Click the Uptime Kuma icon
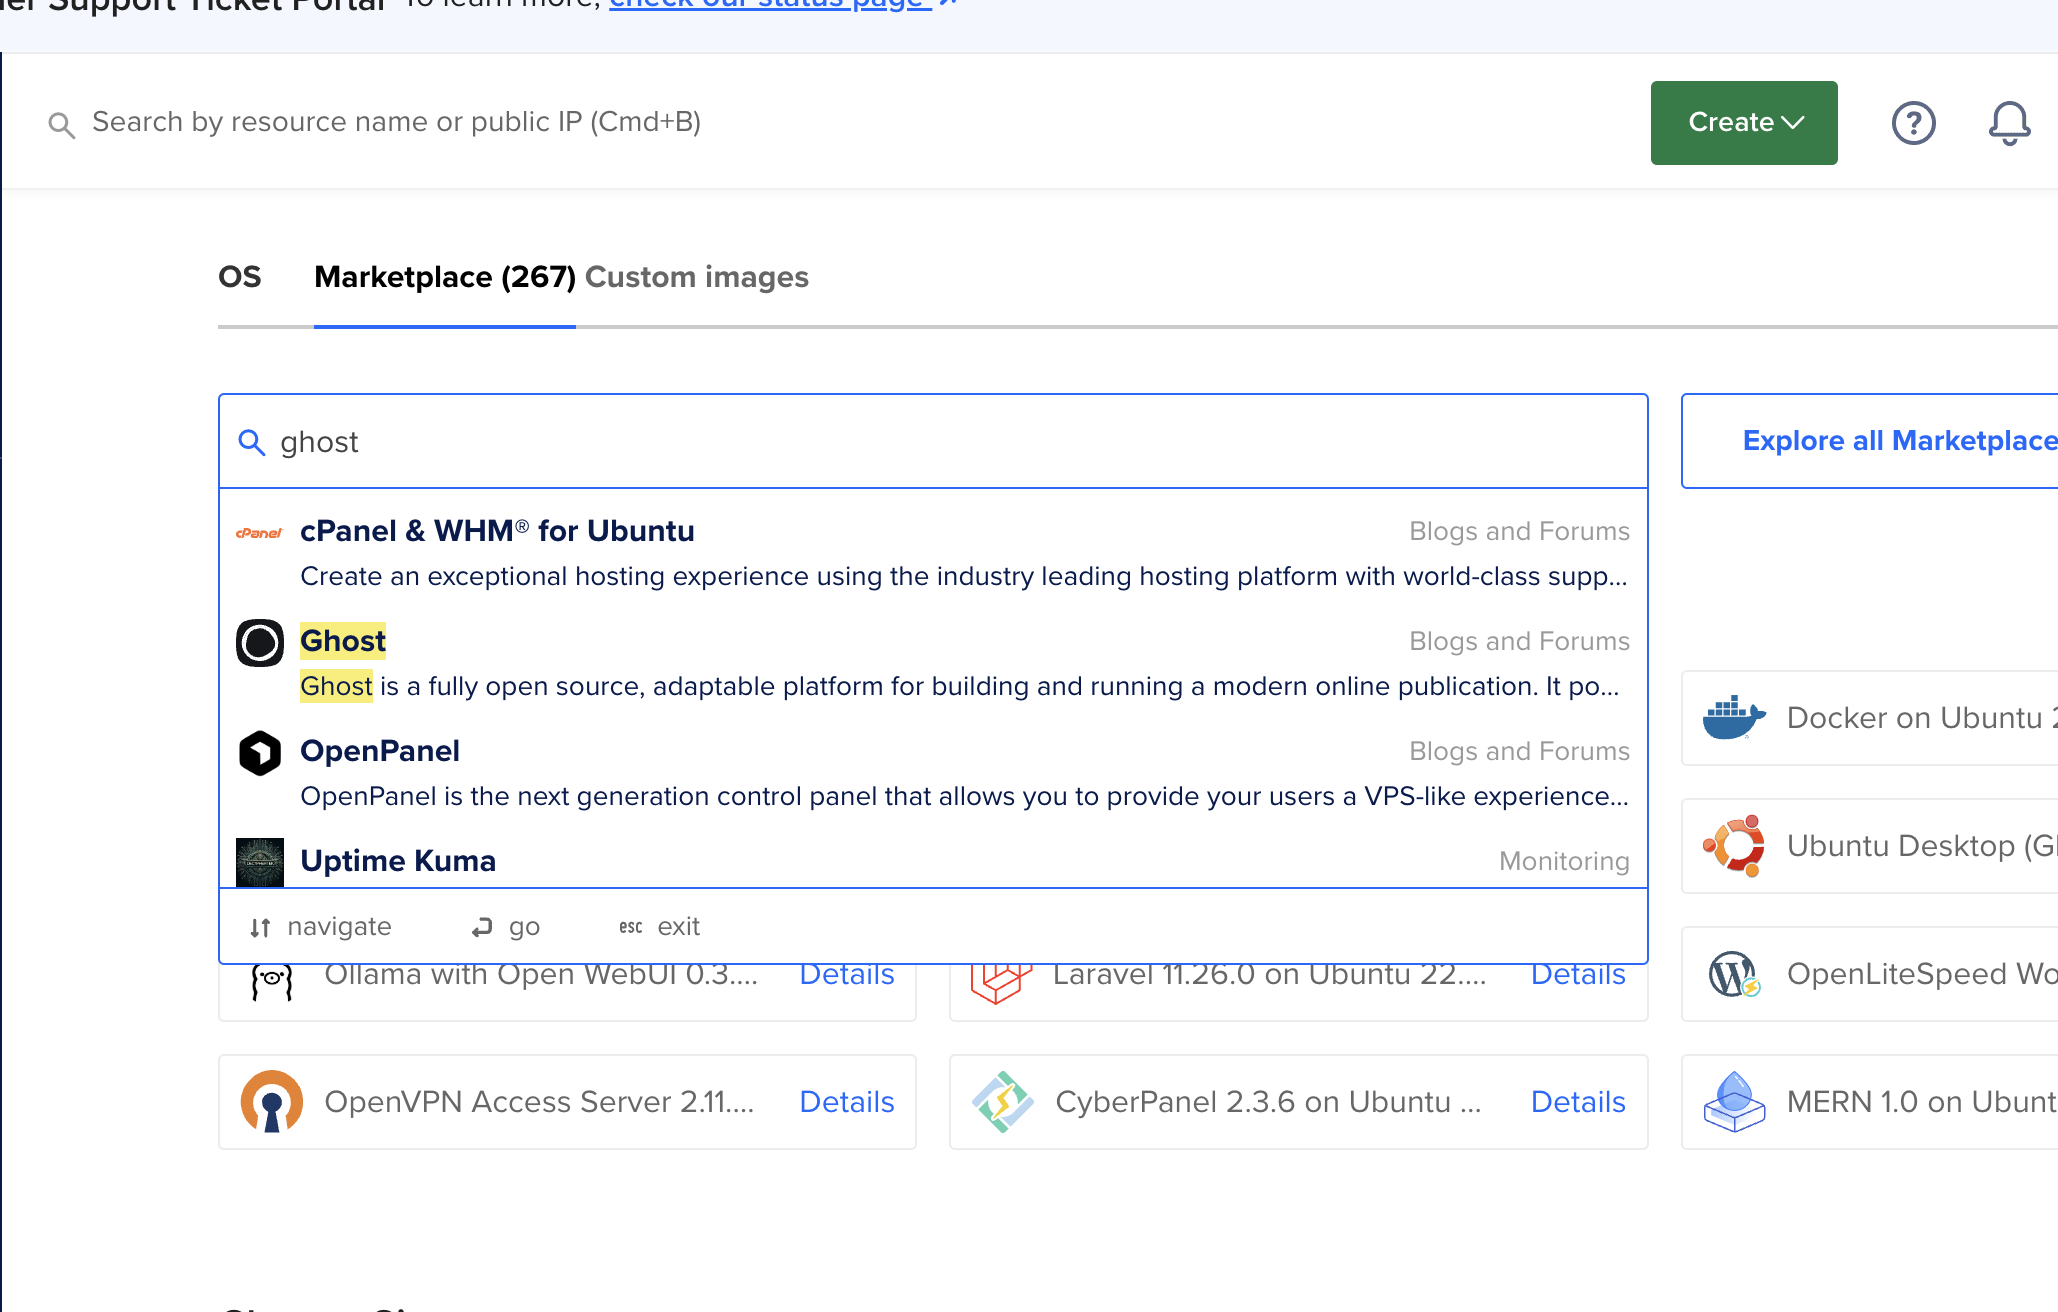This screenshot has width=2058, height=1312. pos(261,859)
